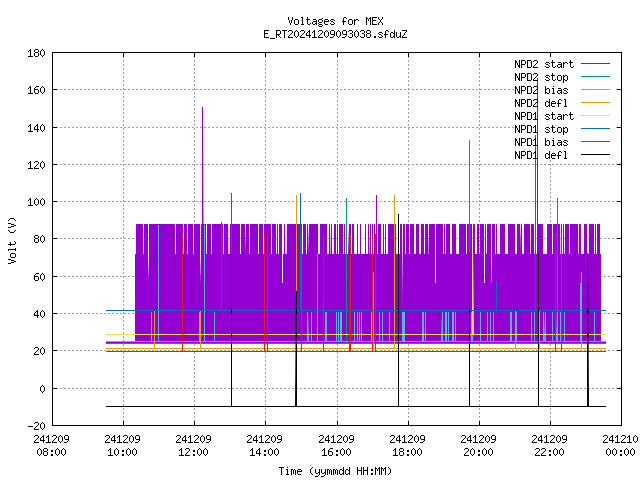Click the NPD2 start legend label

click(x=544, y=64)
